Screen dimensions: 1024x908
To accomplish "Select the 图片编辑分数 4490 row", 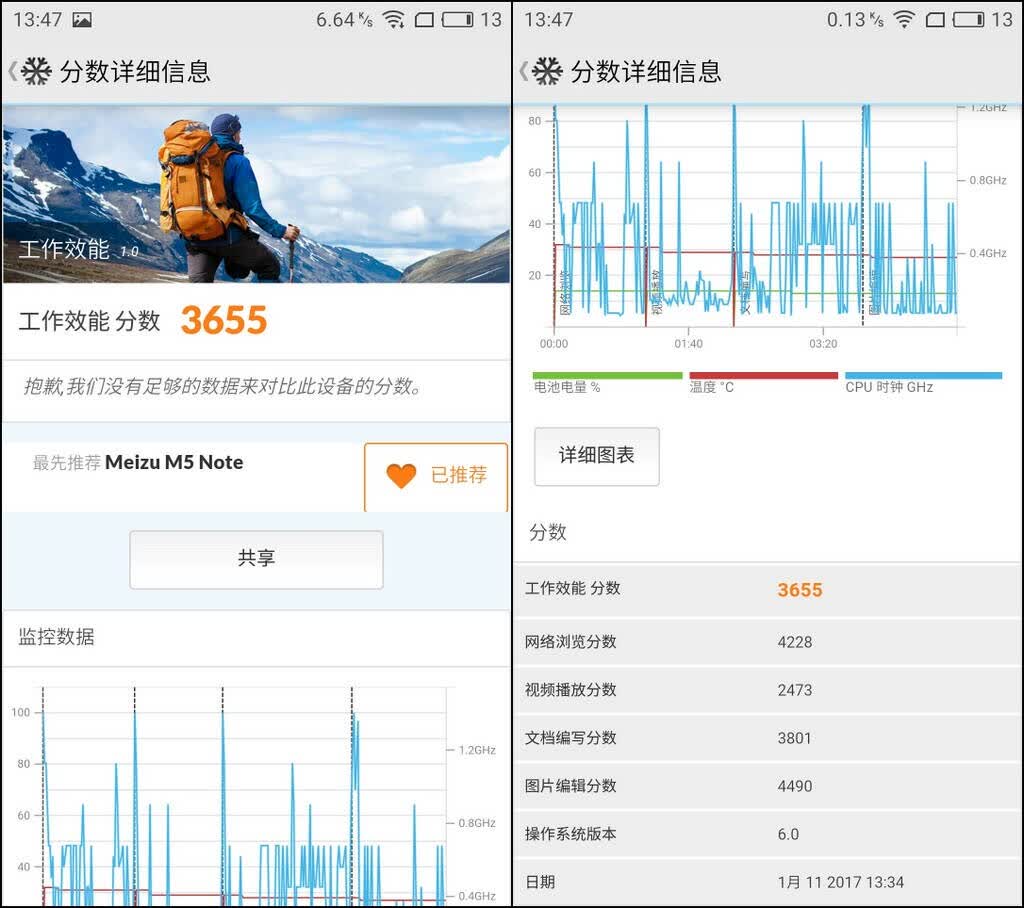I will pyautogui.click(x=768, y=786).
